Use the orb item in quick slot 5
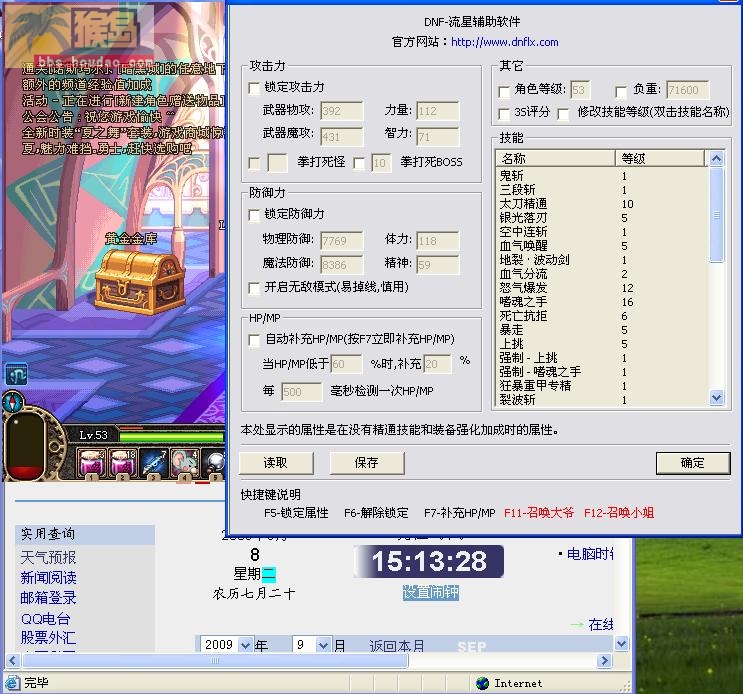Image resolution: width=743 pixels, height=694 pixels. pyautogui.click(x=214, y=463)
